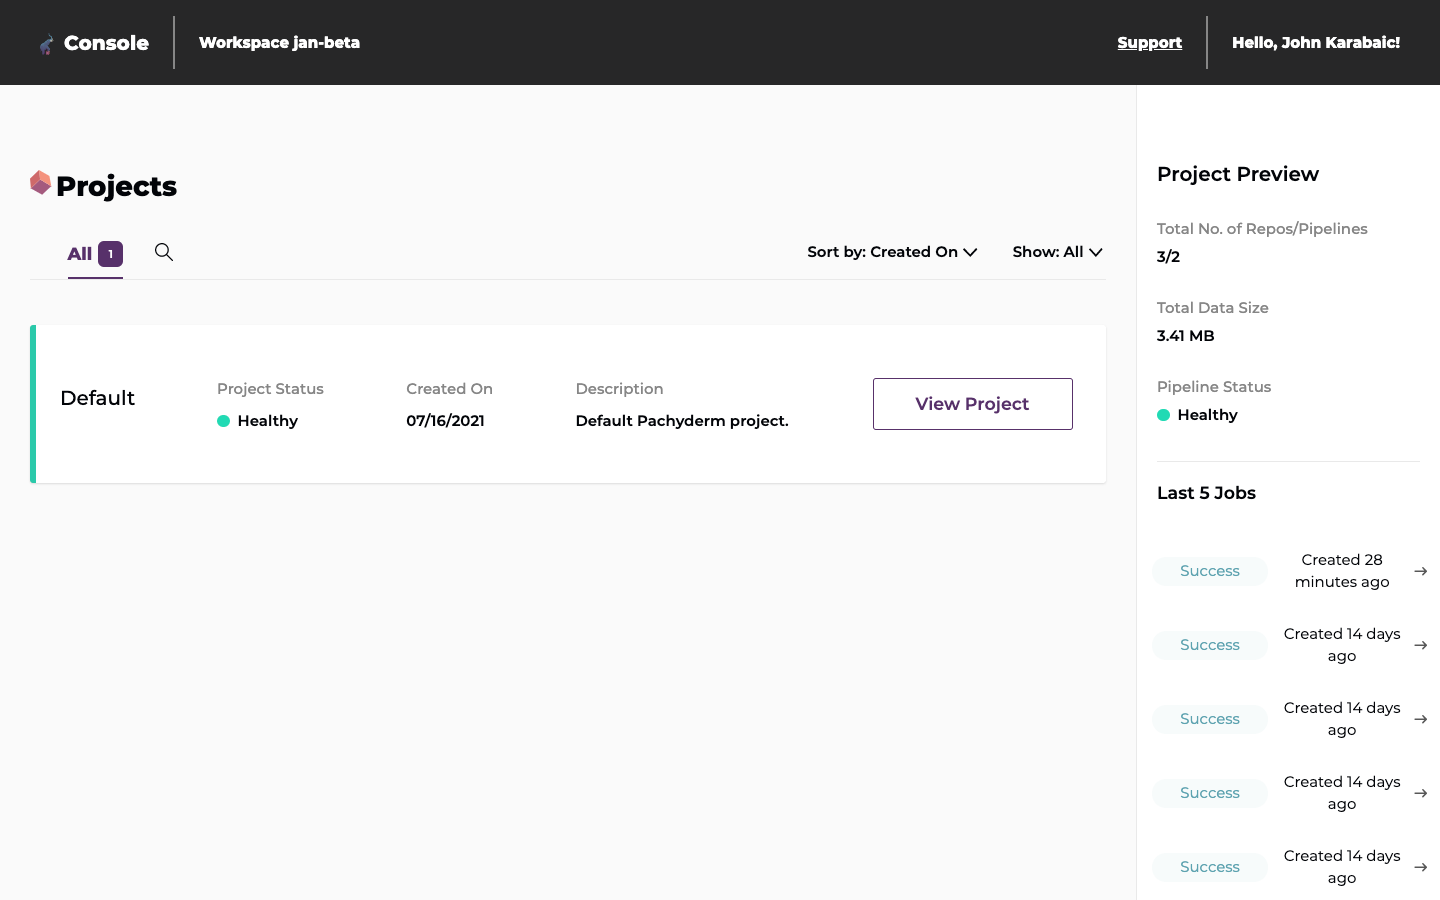Screen dimensions: 1440x900
Task: Open the job created 28 minutes ago arrow
Action: (1420, 571)
